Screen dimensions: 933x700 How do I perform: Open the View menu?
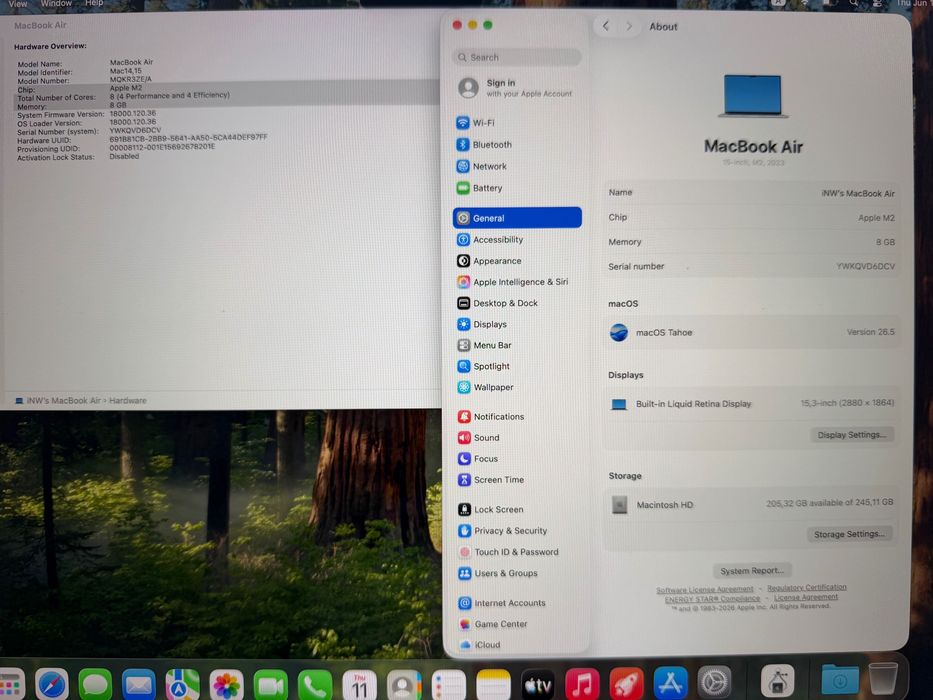pos(17,4)
